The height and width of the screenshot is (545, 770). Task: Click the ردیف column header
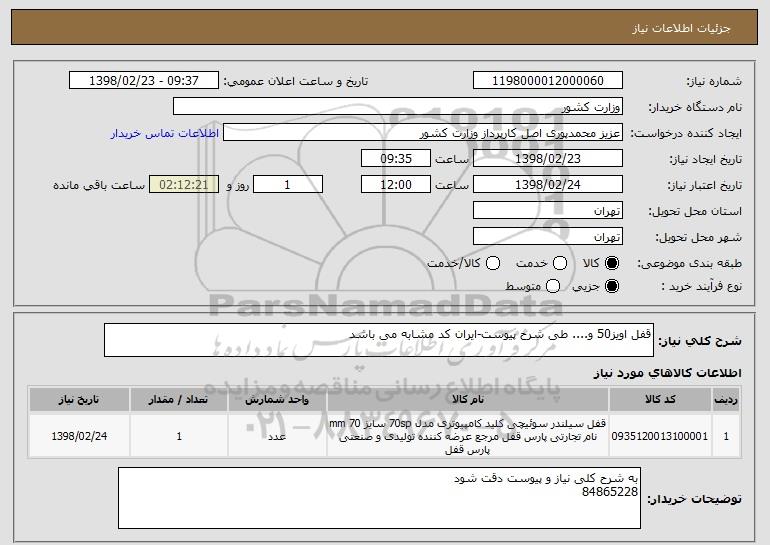pos(726,400)
